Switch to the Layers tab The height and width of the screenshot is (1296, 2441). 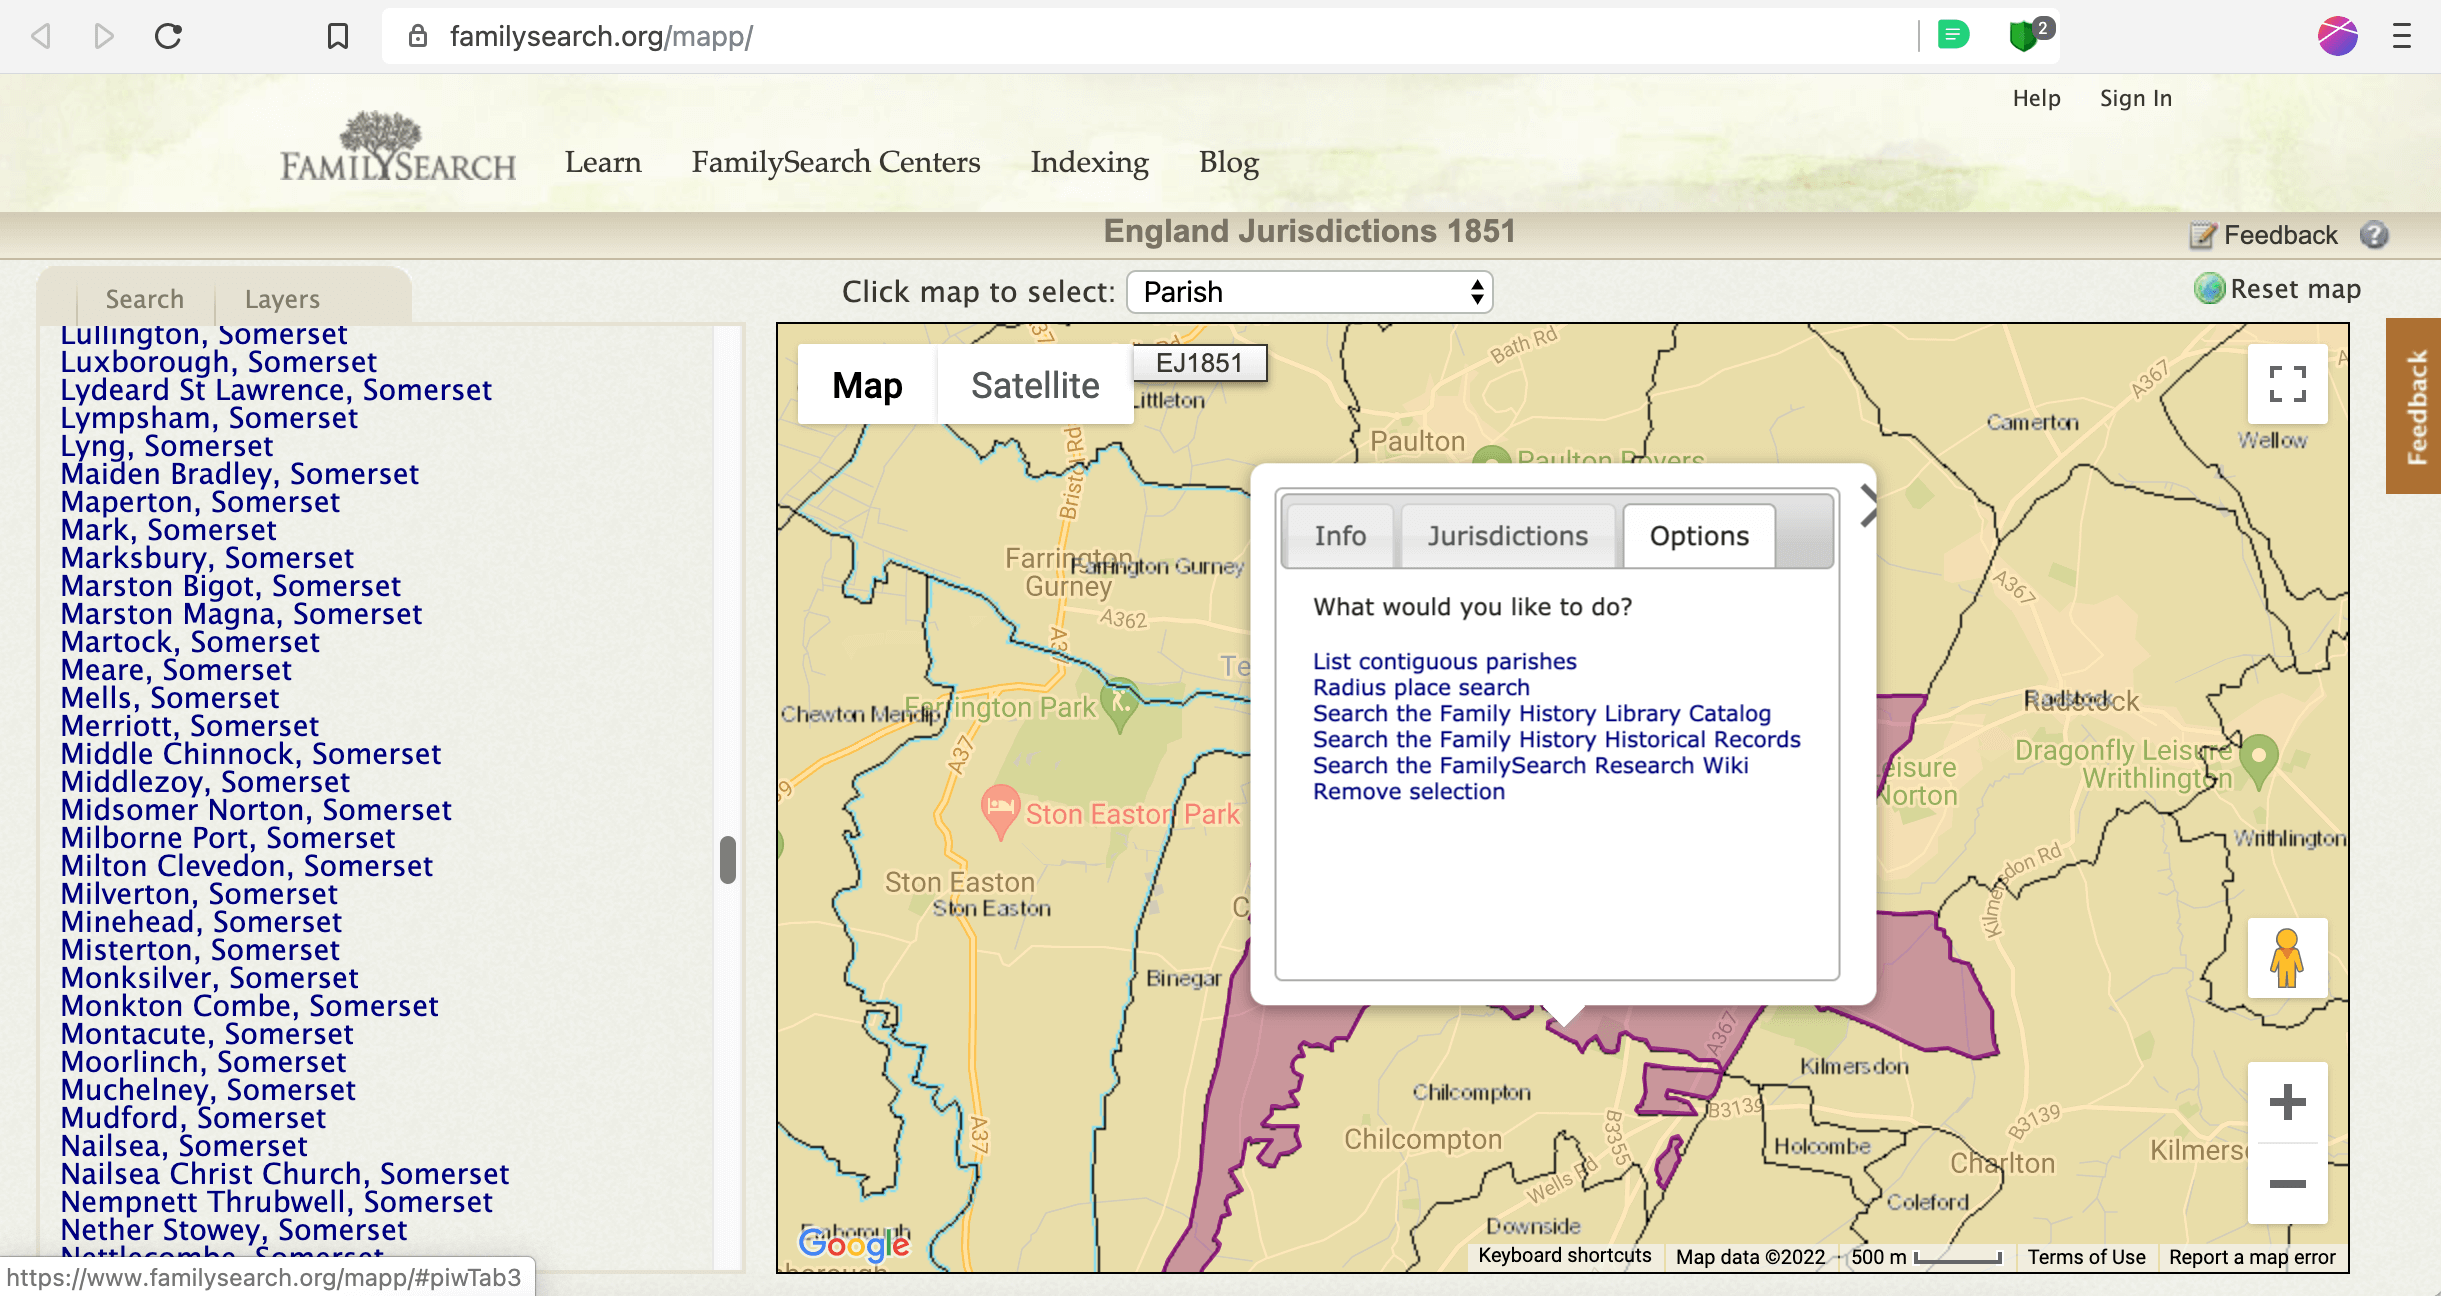(282, 299)
